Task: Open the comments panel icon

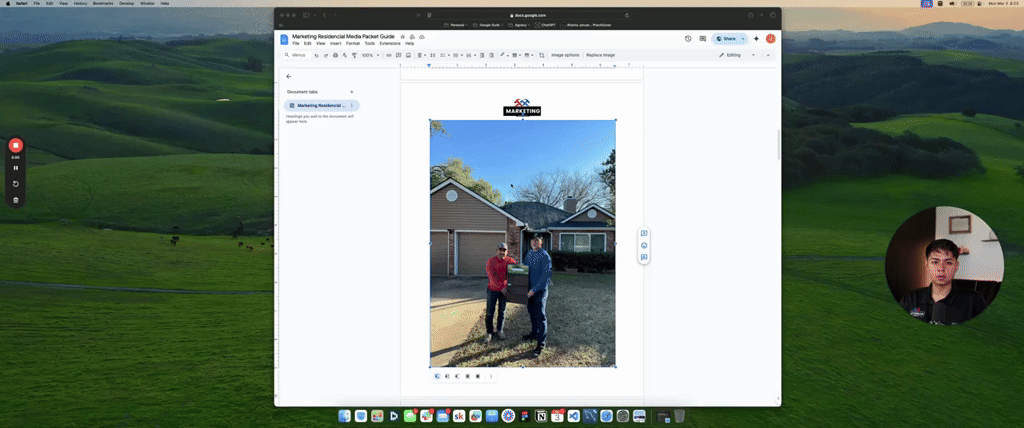Action: coord(703,39)
